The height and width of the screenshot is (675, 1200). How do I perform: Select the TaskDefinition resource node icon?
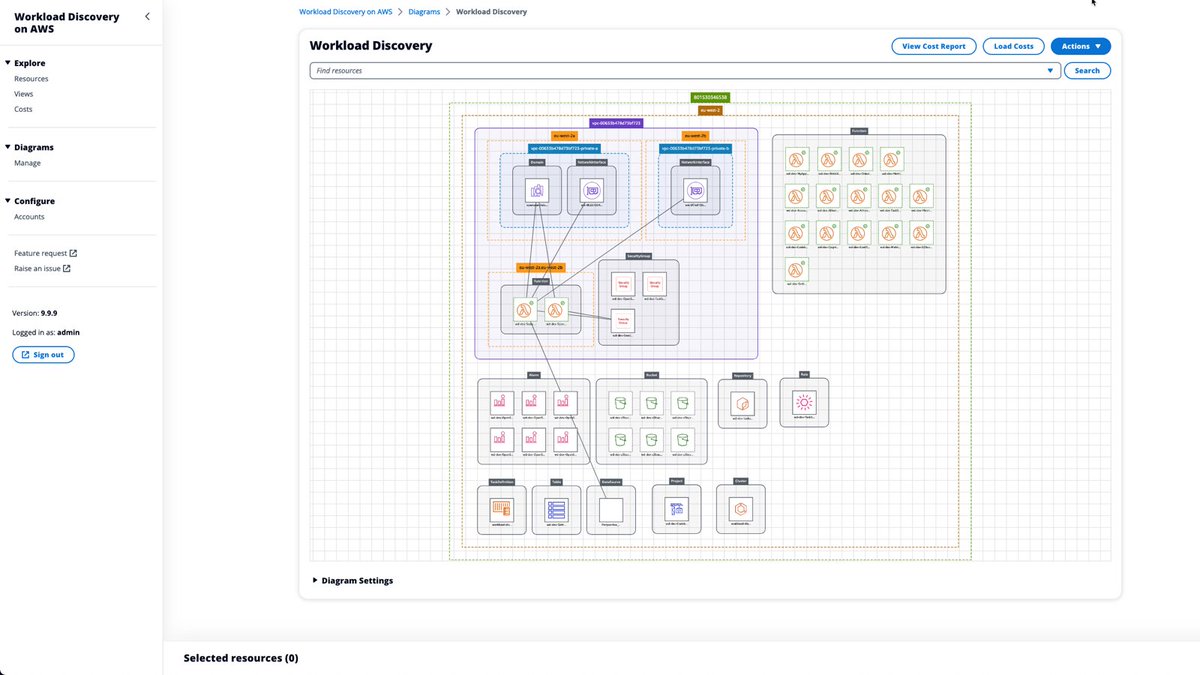tap(501, 509)
